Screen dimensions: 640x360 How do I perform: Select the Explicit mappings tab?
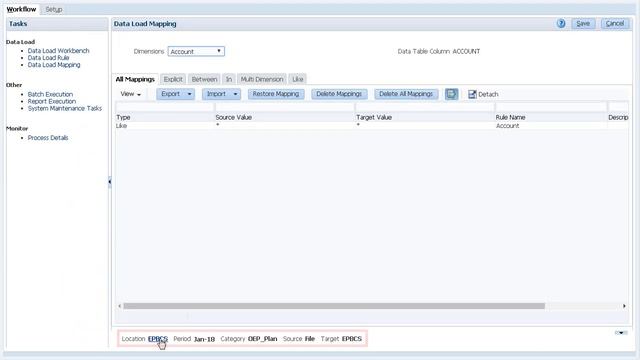pos(173,79)
